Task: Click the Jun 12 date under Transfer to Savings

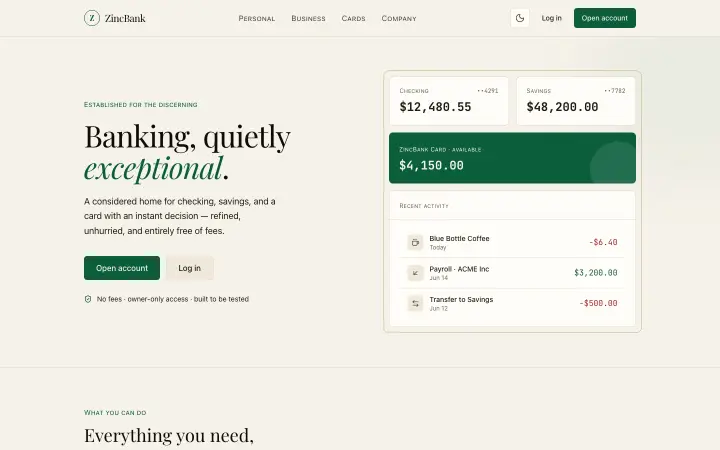Action: (x=439, y=309)
